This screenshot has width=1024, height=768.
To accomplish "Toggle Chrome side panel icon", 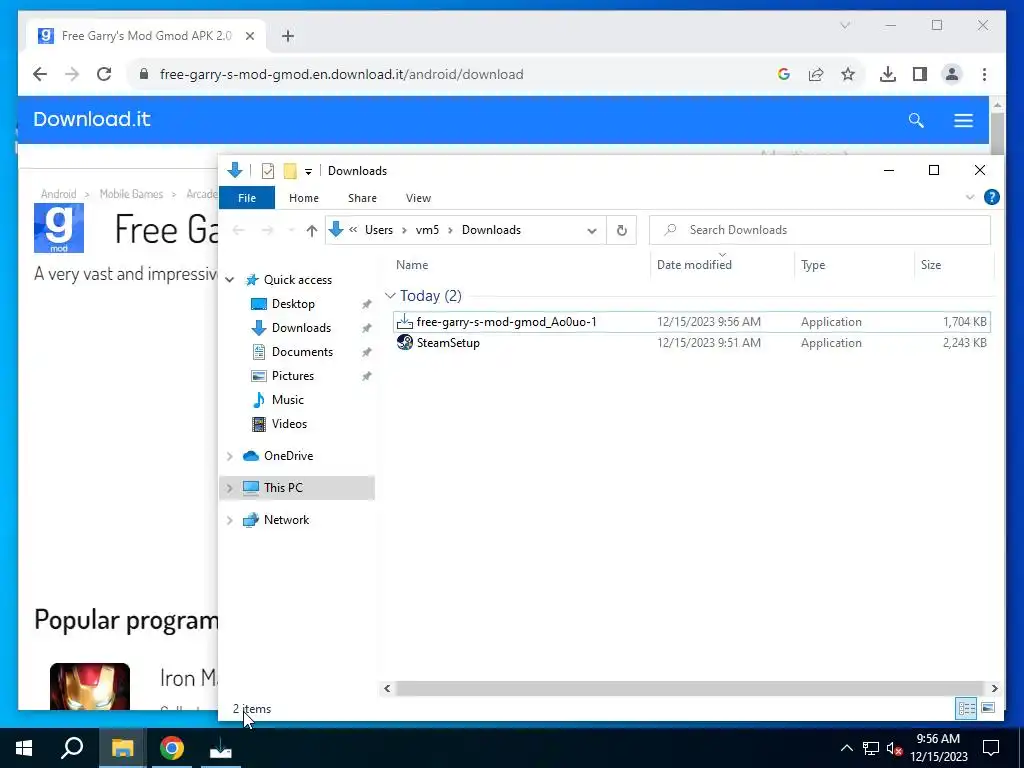I will (920, 74).
